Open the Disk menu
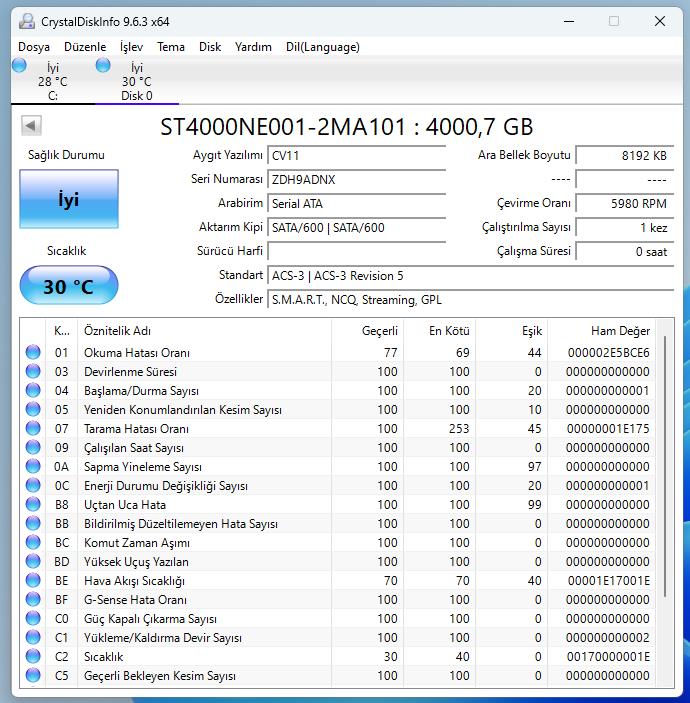Viewport: 690px width, 703px height. [210, 47]
